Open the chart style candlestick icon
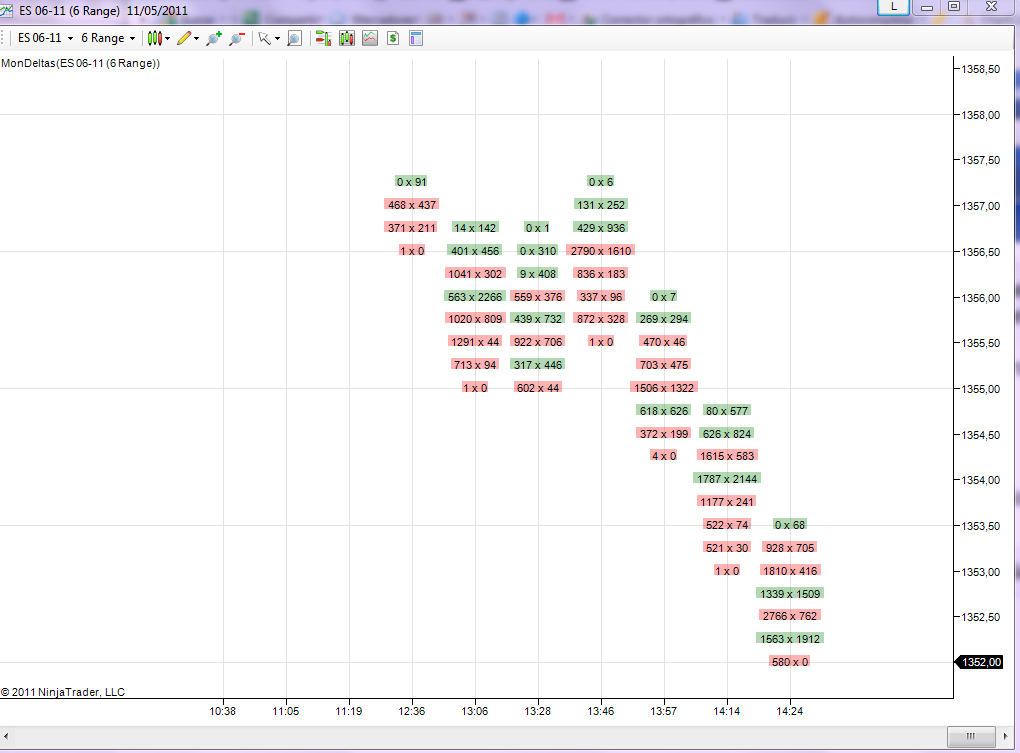Image resolution: width=1020 pixels, height=753 pixels. pos(154,38)
